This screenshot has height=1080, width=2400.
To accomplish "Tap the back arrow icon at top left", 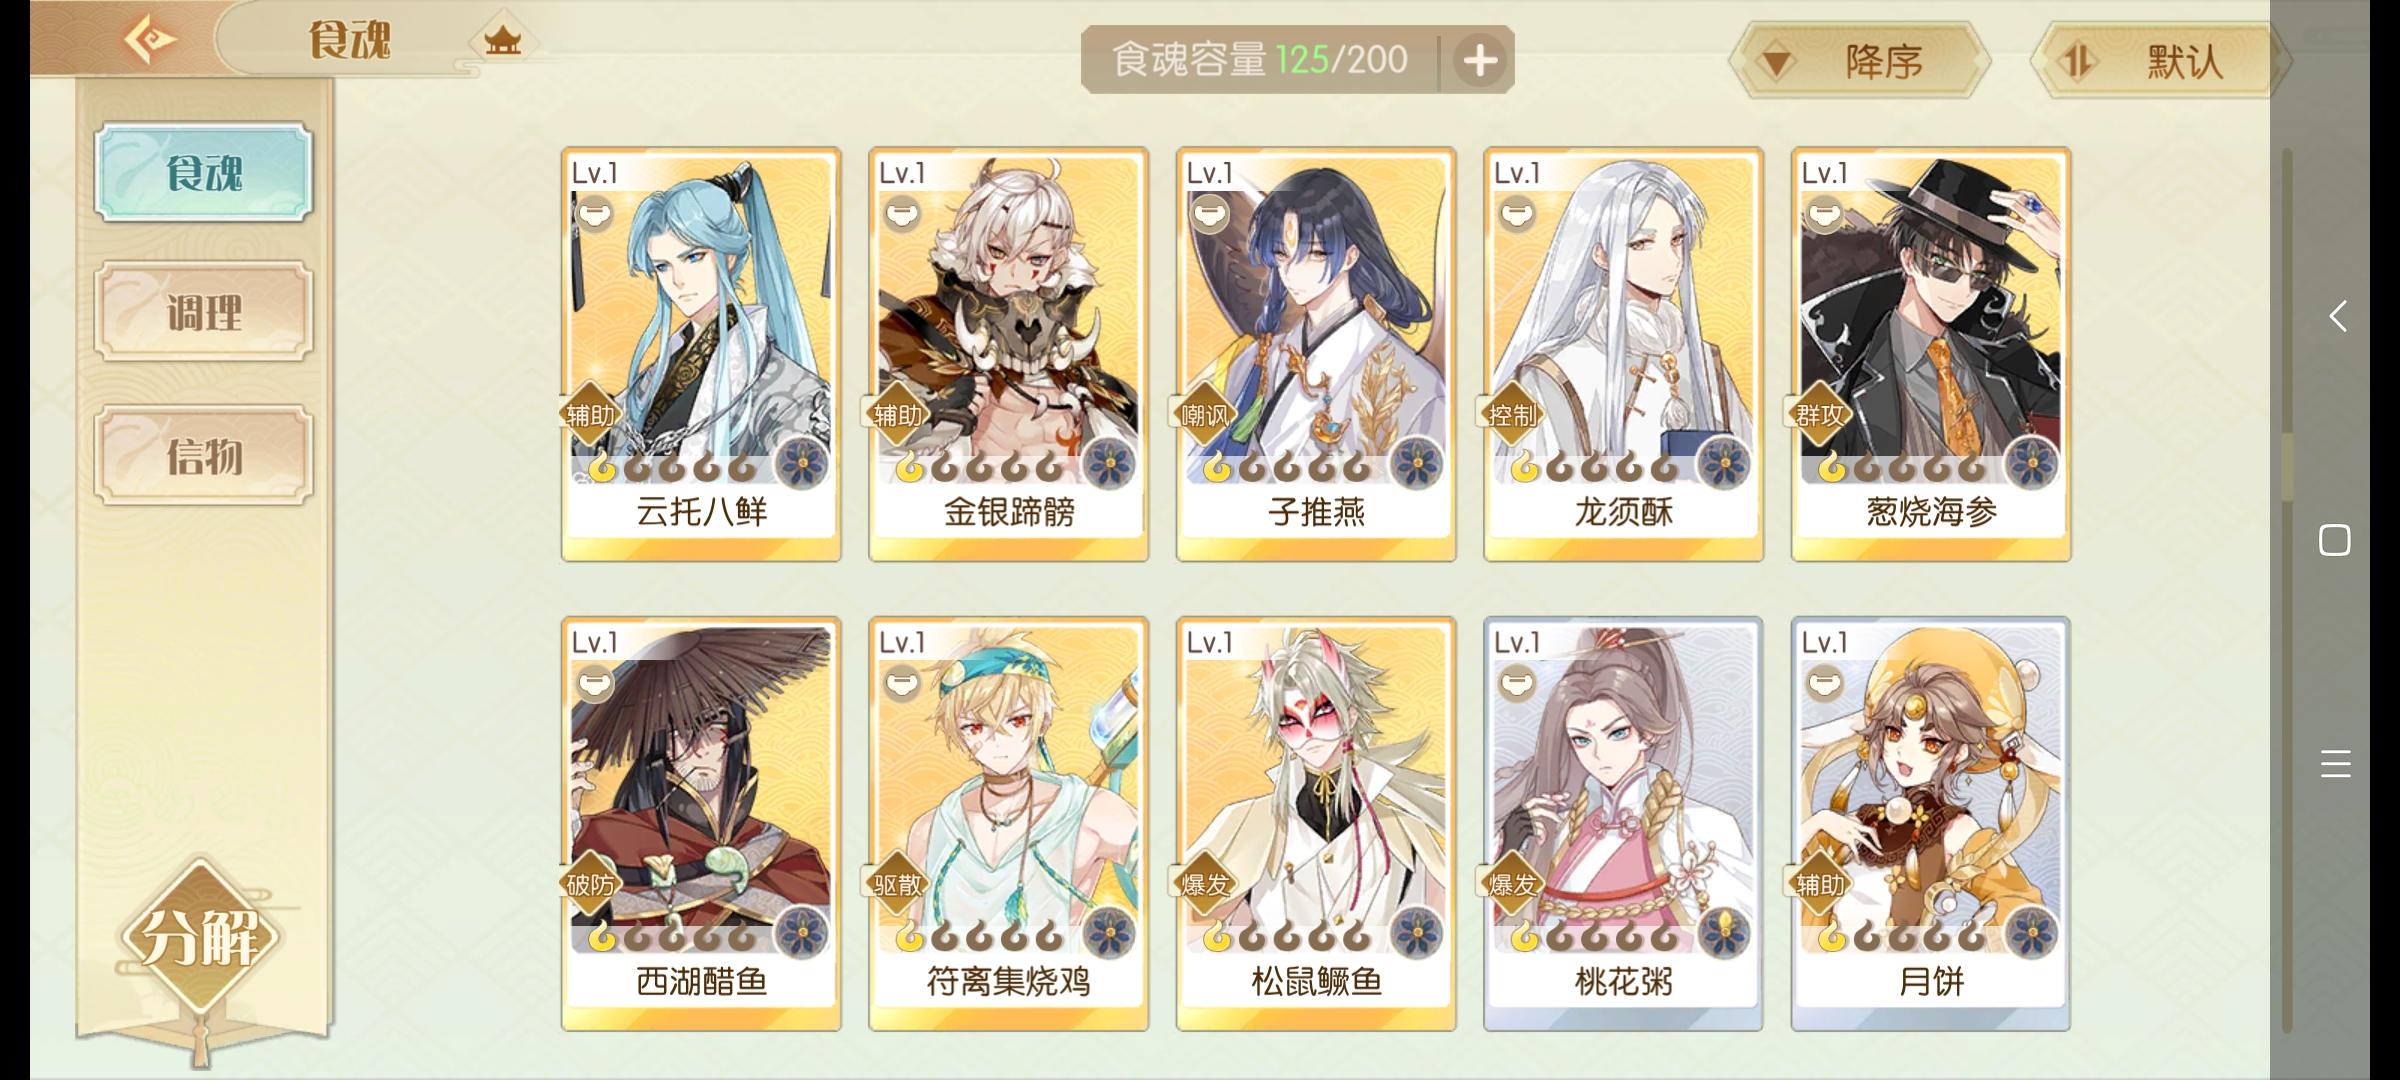I will [149, 40].
